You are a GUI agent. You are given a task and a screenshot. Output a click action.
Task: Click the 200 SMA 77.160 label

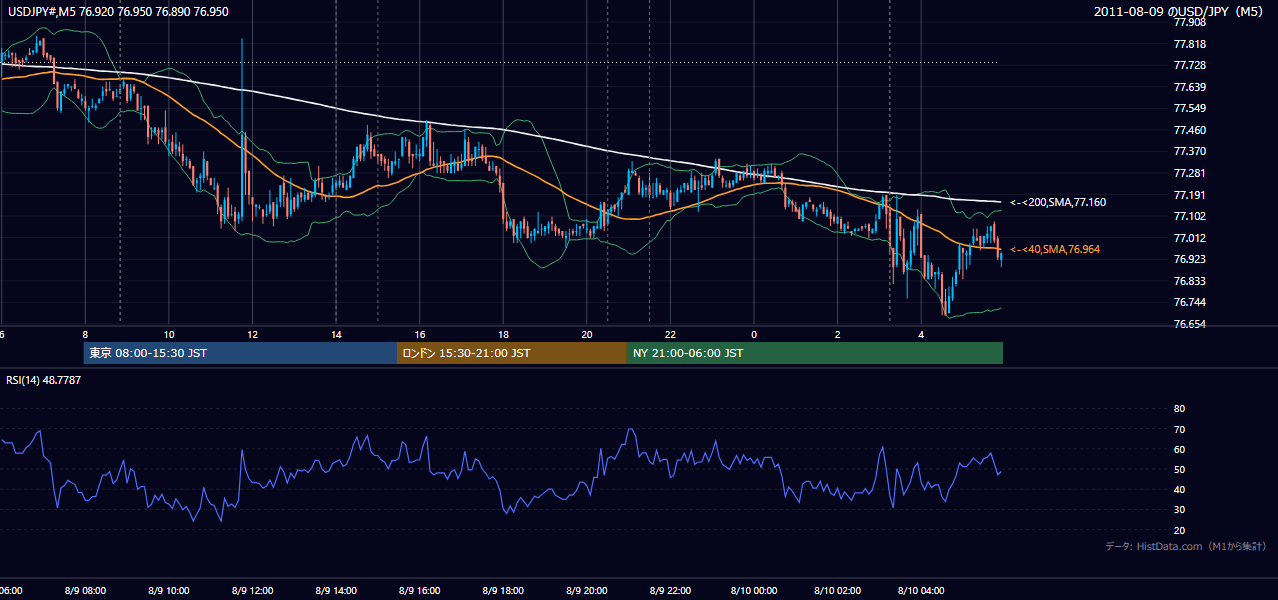pyautogui.click(x=1058, y=203)
